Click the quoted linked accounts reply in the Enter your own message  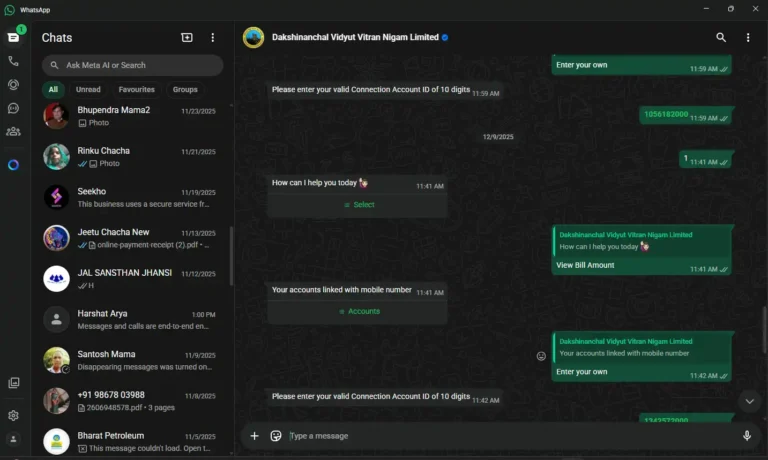point(642,347)
